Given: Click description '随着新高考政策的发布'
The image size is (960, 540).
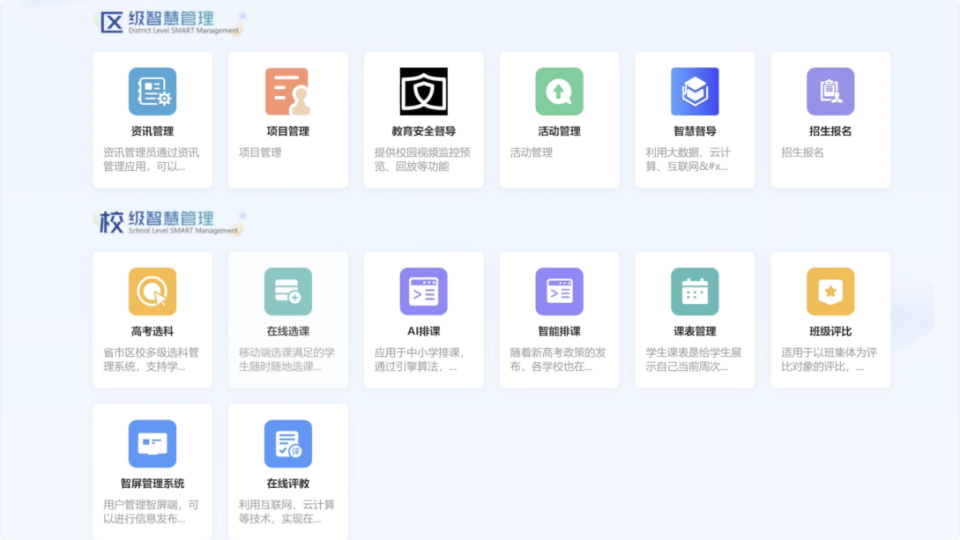Looking at the screenshot, I should (x=558, y=359).
